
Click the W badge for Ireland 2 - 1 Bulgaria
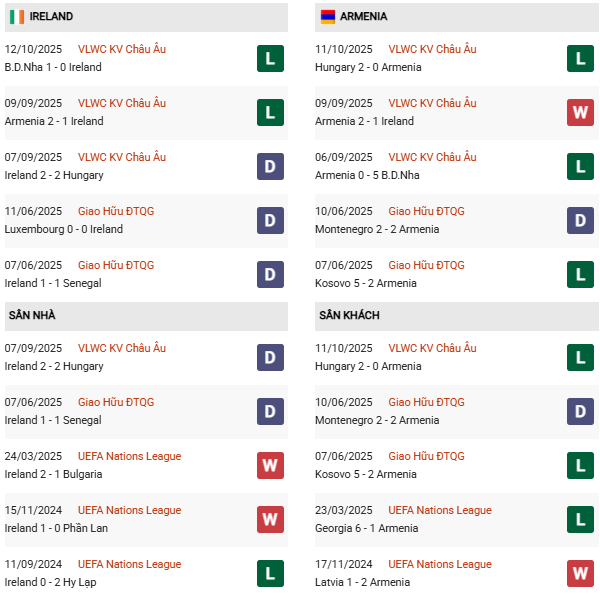pos(270,466)
